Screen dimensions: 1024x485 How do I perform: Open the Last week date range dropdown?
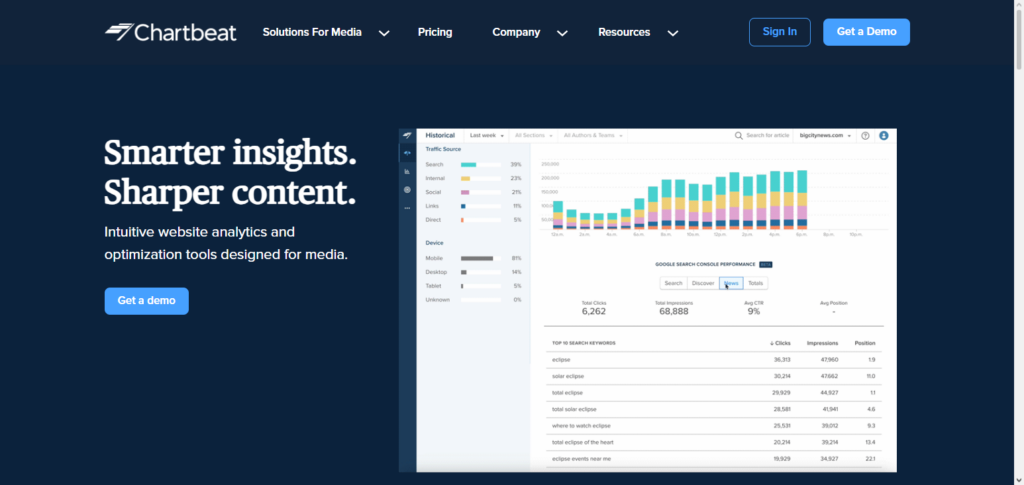pyautogui.click(x=487, y=136)
